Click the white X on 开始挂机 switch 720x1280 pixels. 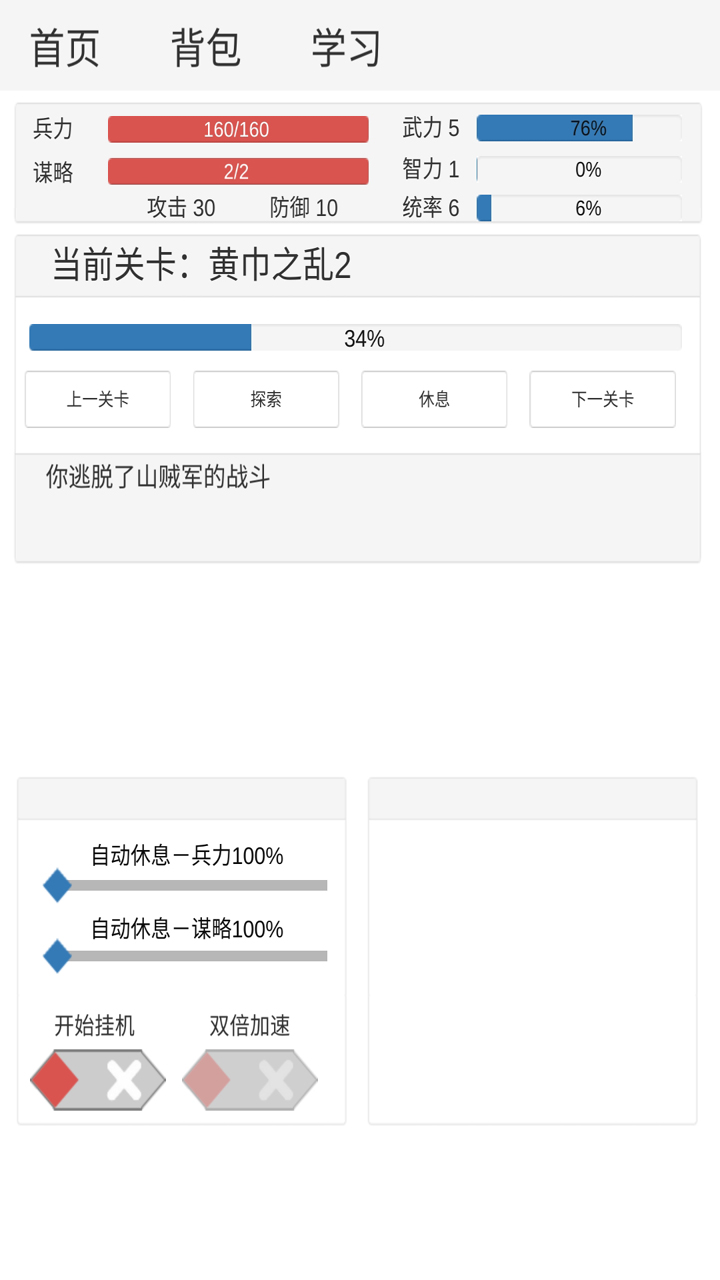pos(124,1080)
